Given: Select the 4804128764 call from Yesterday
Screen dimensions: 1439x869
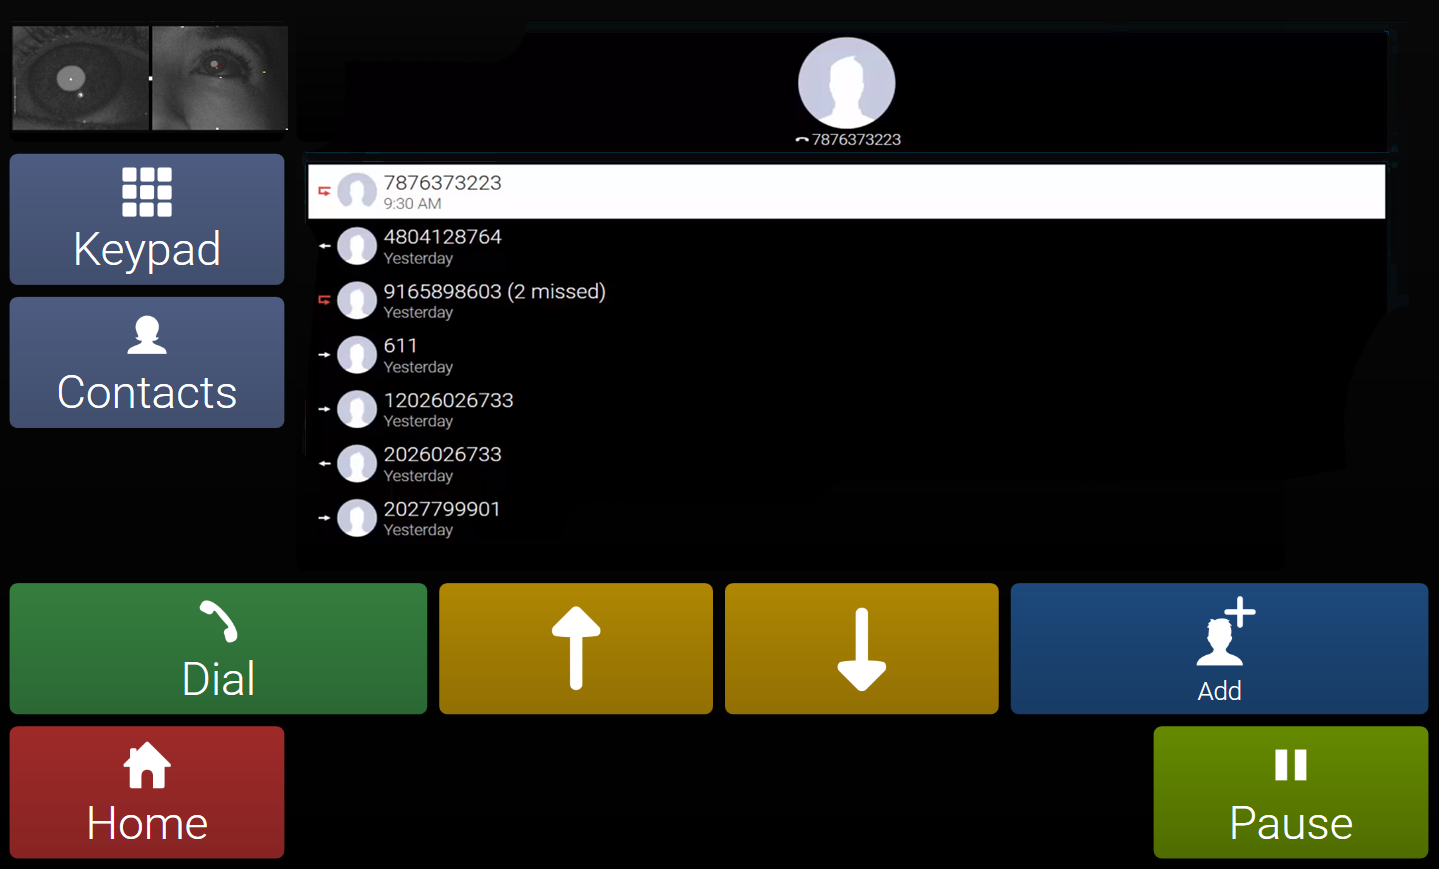Looking at the screenshot, I should 700,245.
